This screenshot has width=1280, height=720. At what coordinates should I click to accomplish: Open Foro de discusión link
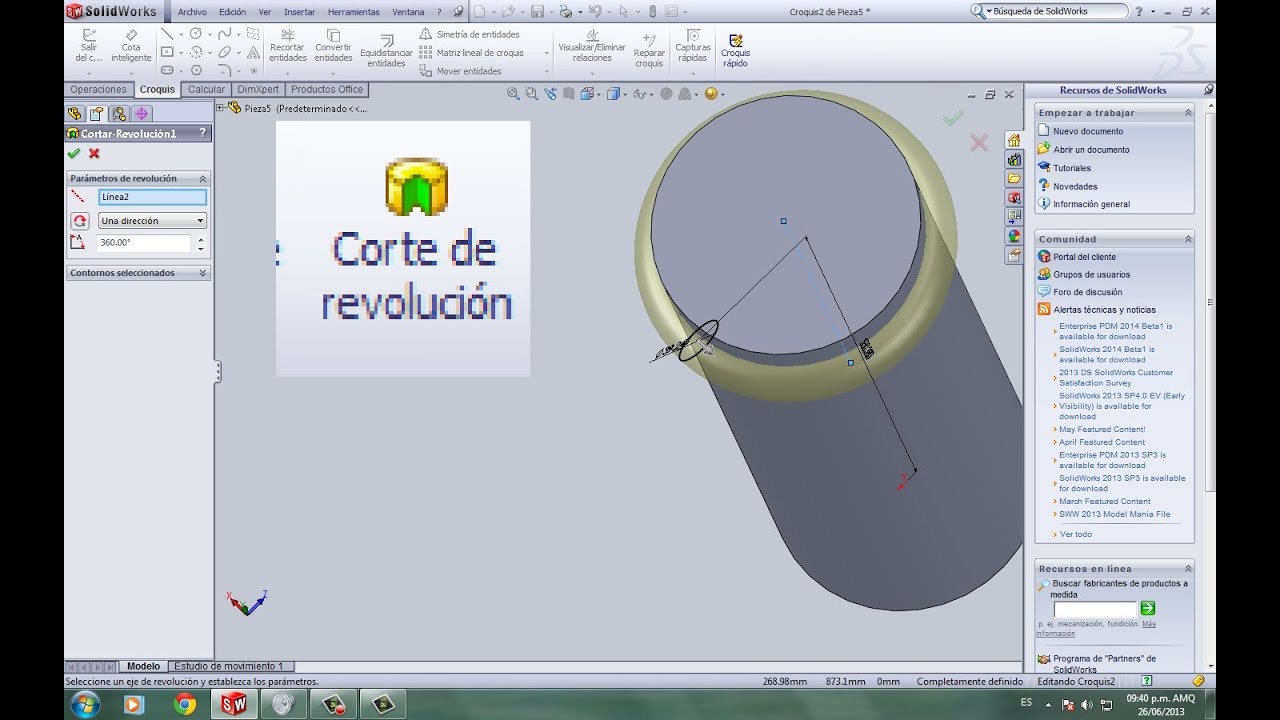tap(1087, 292)
